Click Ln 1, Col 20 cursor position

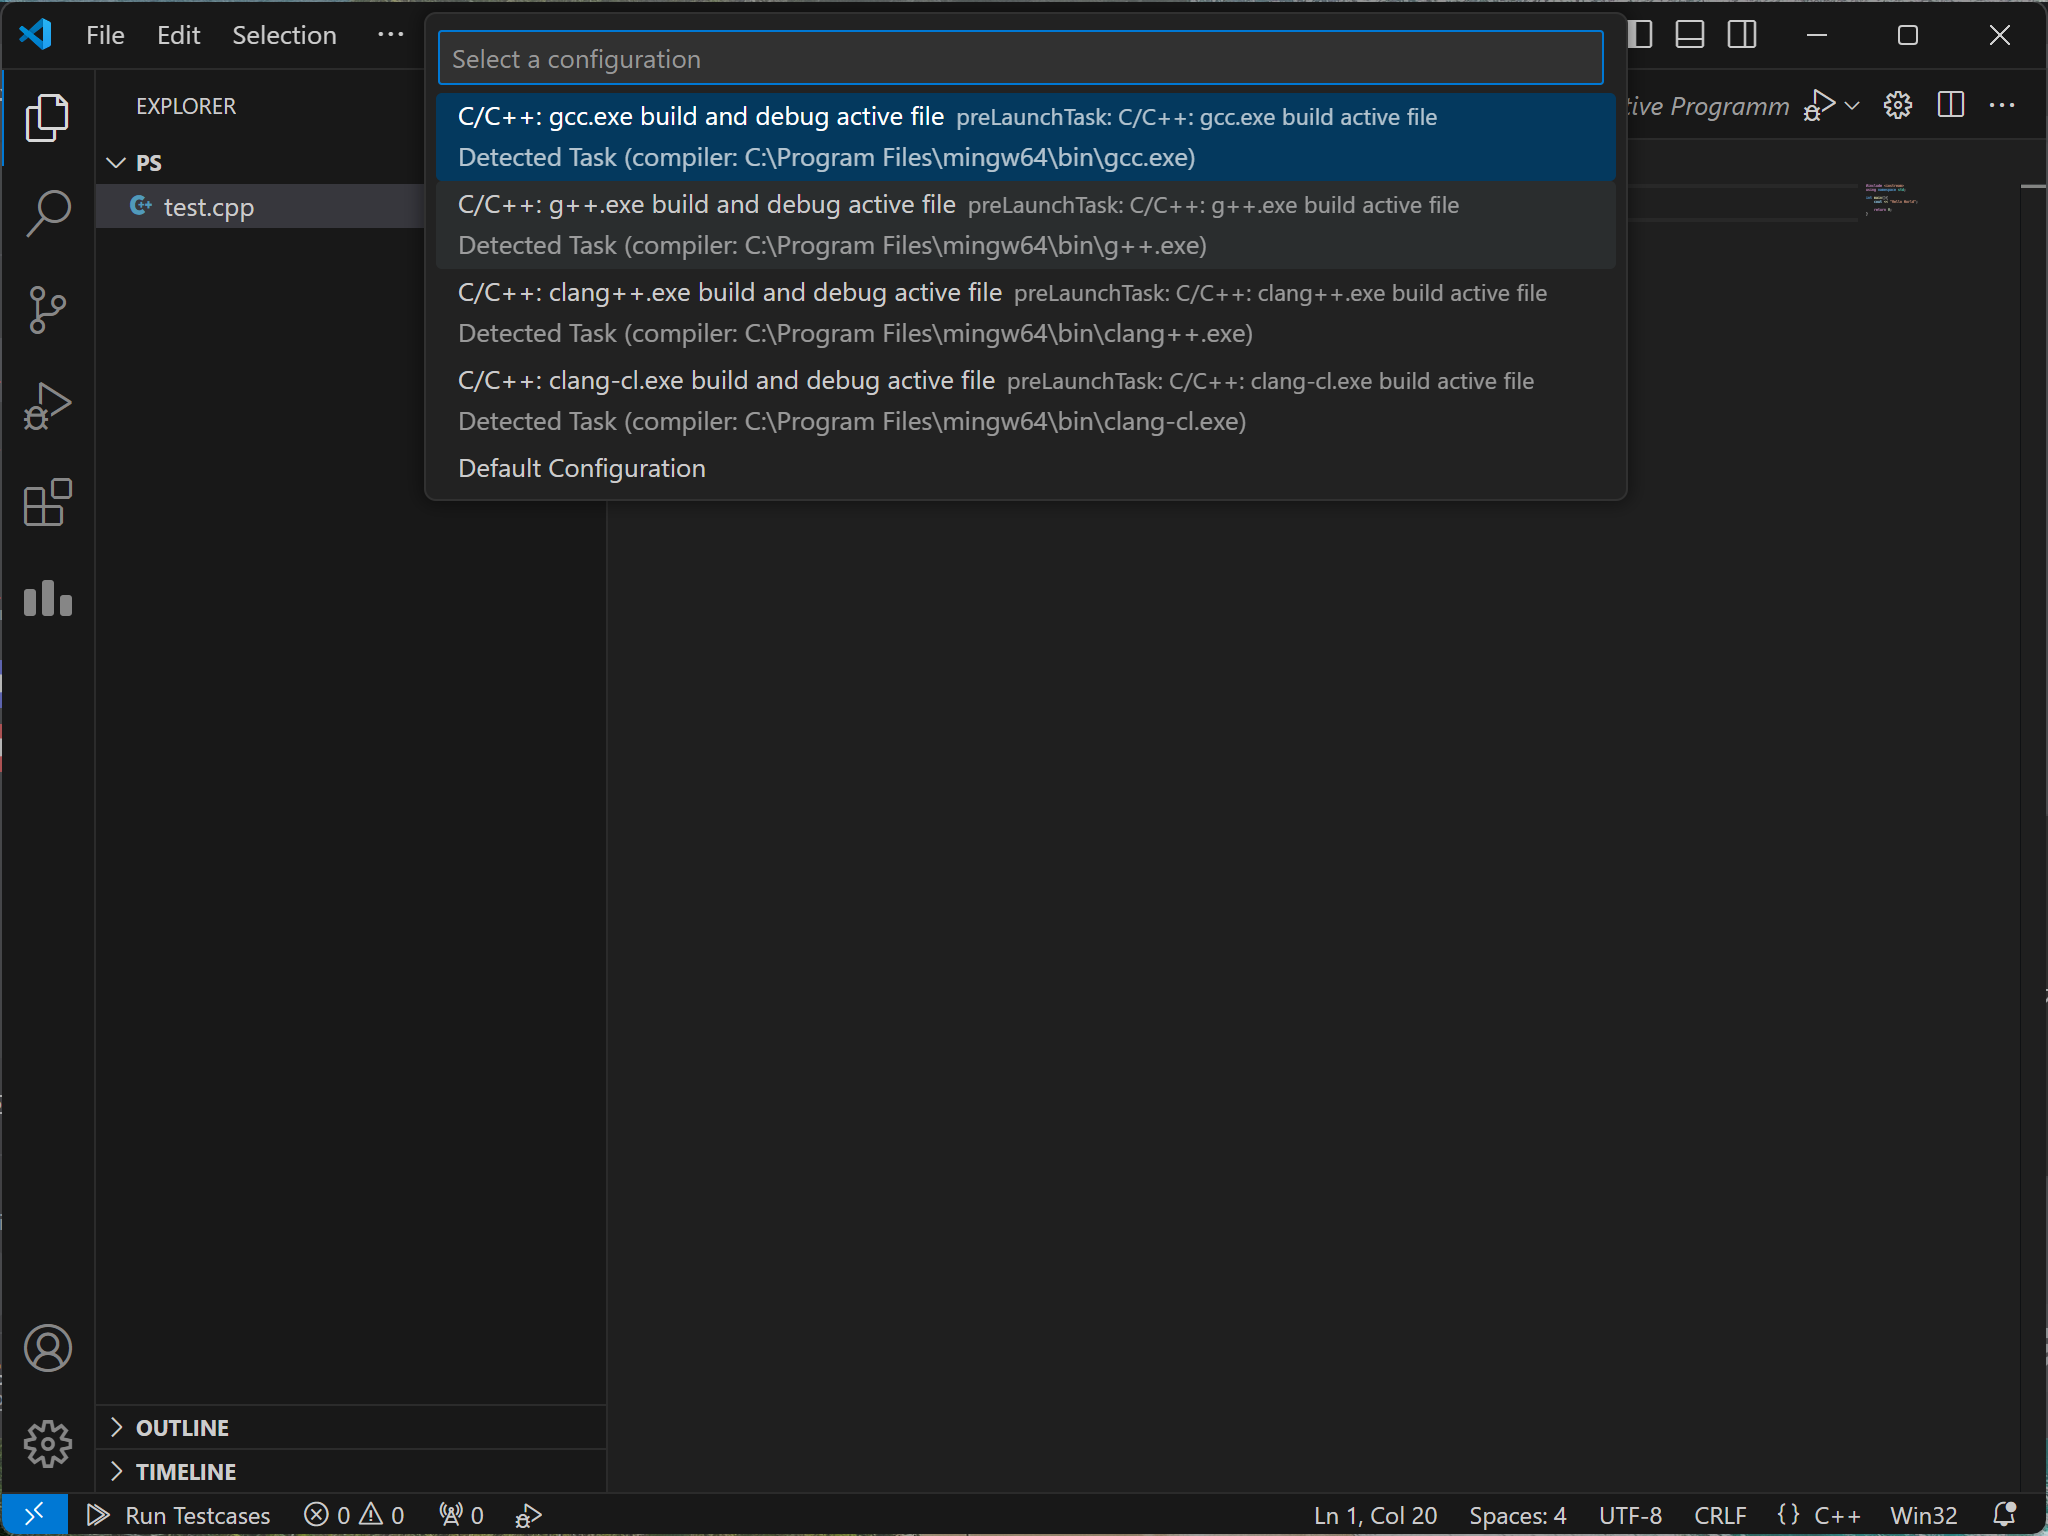(1375, 1515)
